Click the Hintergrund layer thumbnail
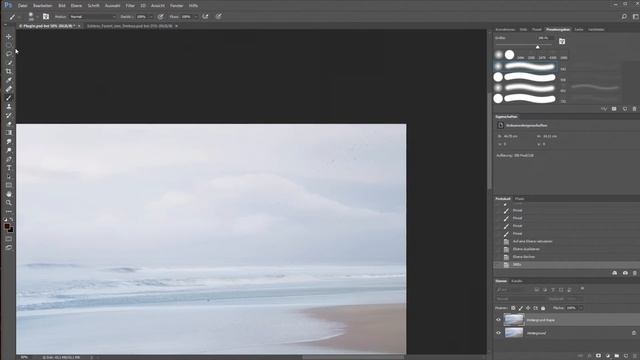This screenshot has height=360, width=640. tap(514, 333)
